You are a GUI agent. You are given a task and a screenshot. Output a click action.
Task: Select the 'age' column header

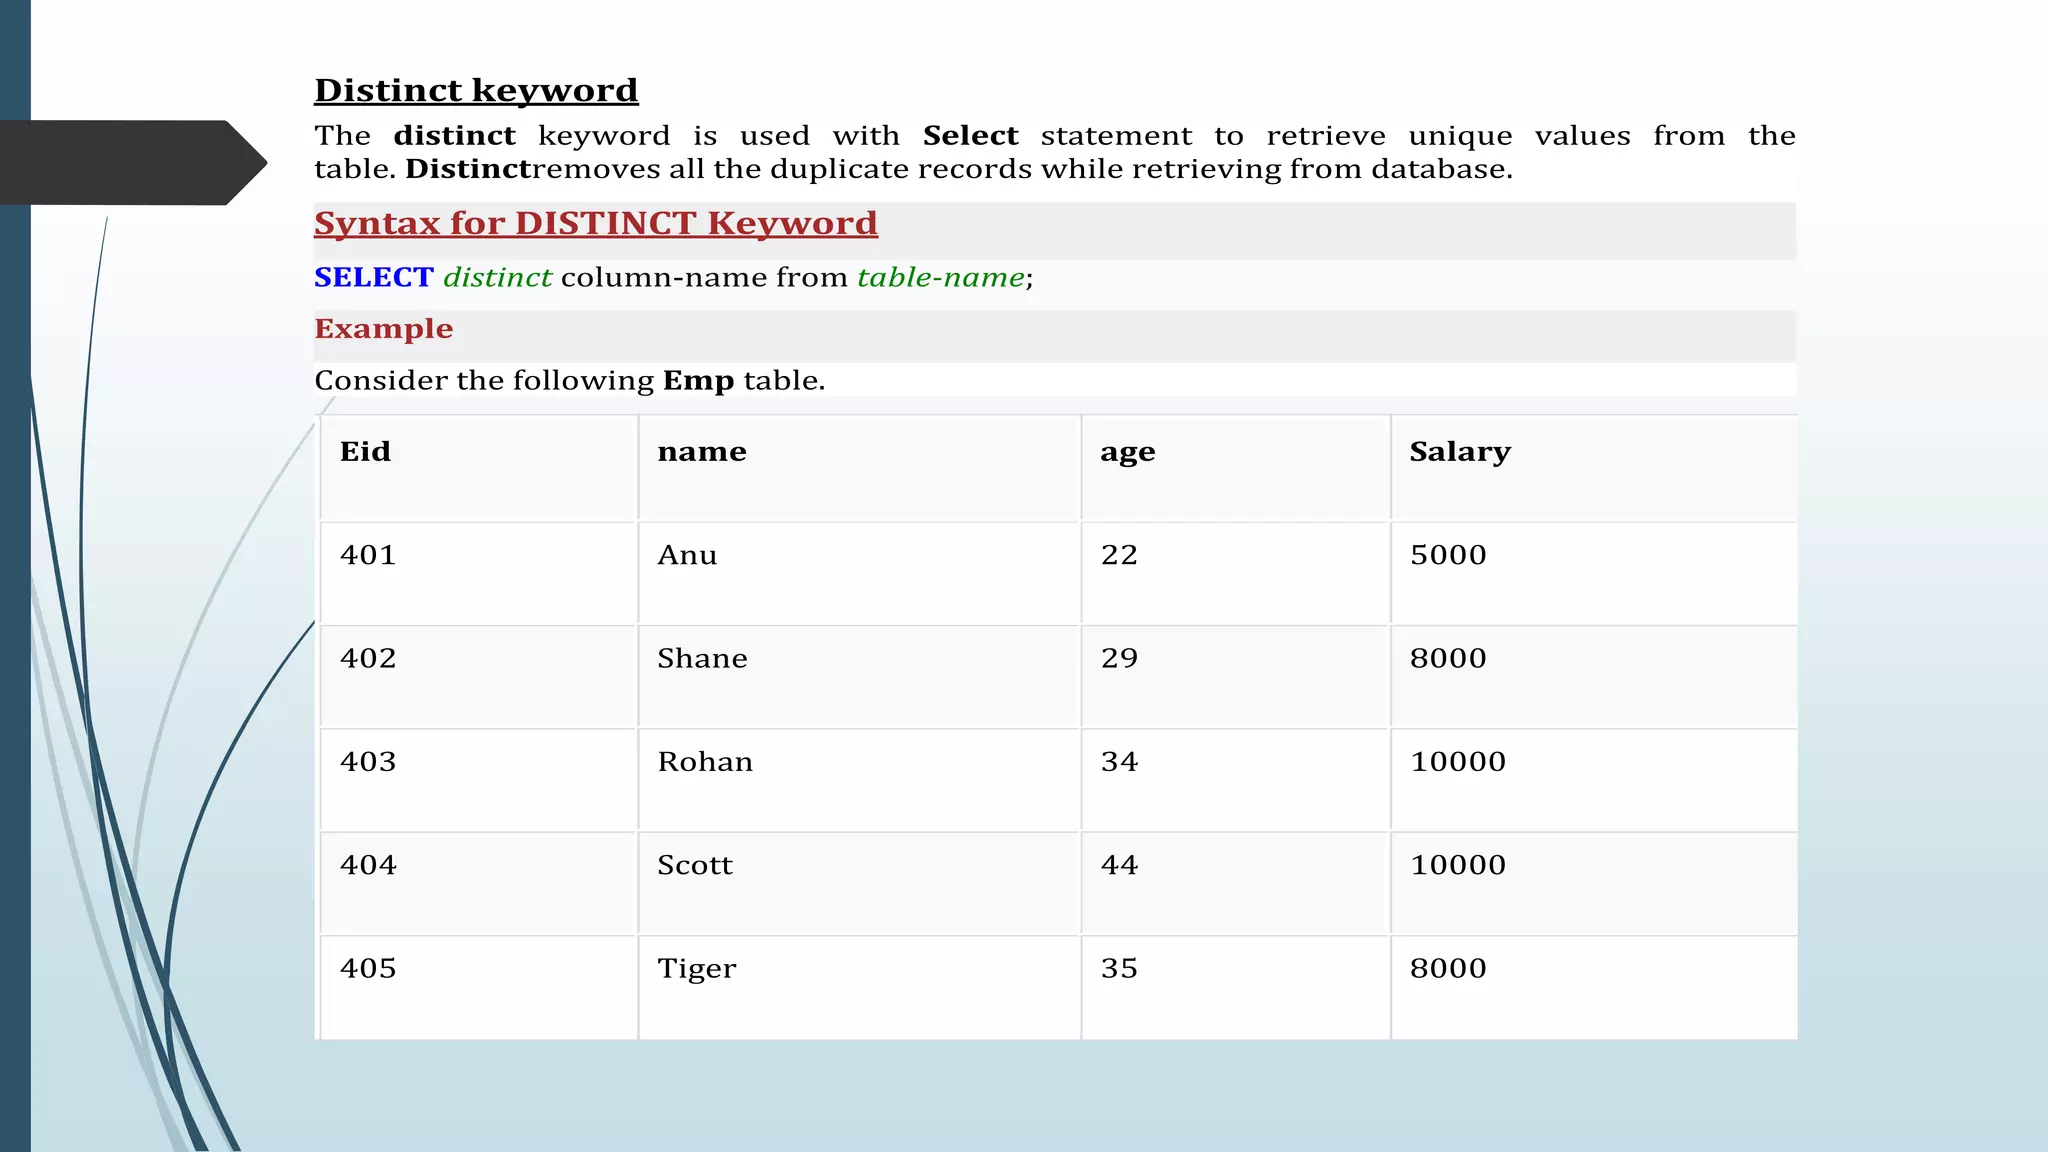pyautogui.click(x=1236, y=468)
